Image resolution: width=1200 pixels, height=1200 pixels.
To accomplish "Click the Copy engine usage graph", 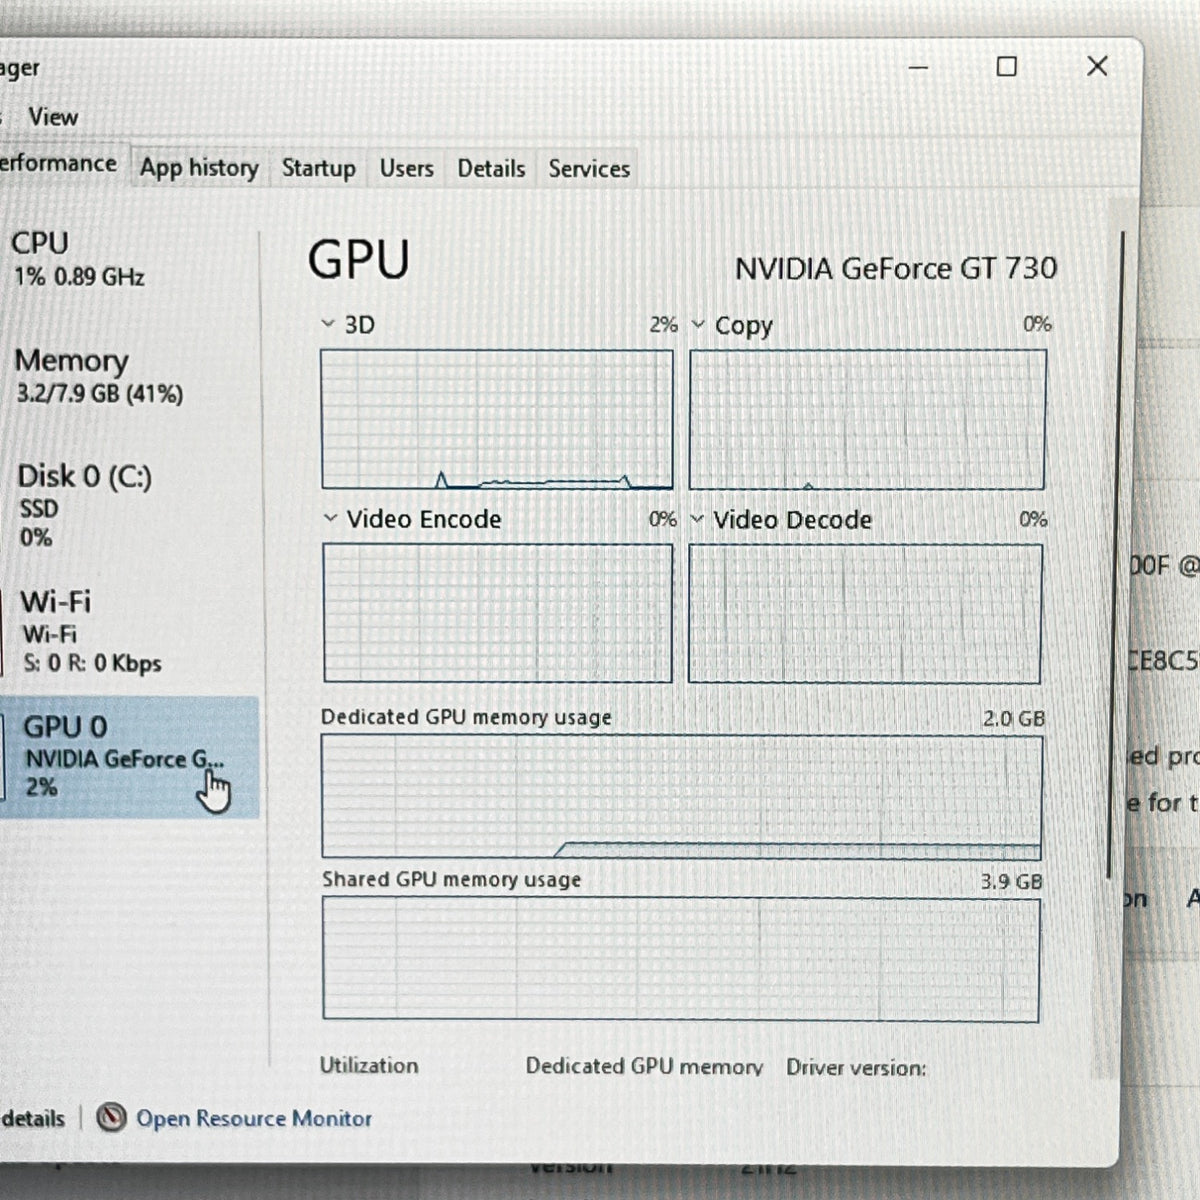I will coord(867,420).
